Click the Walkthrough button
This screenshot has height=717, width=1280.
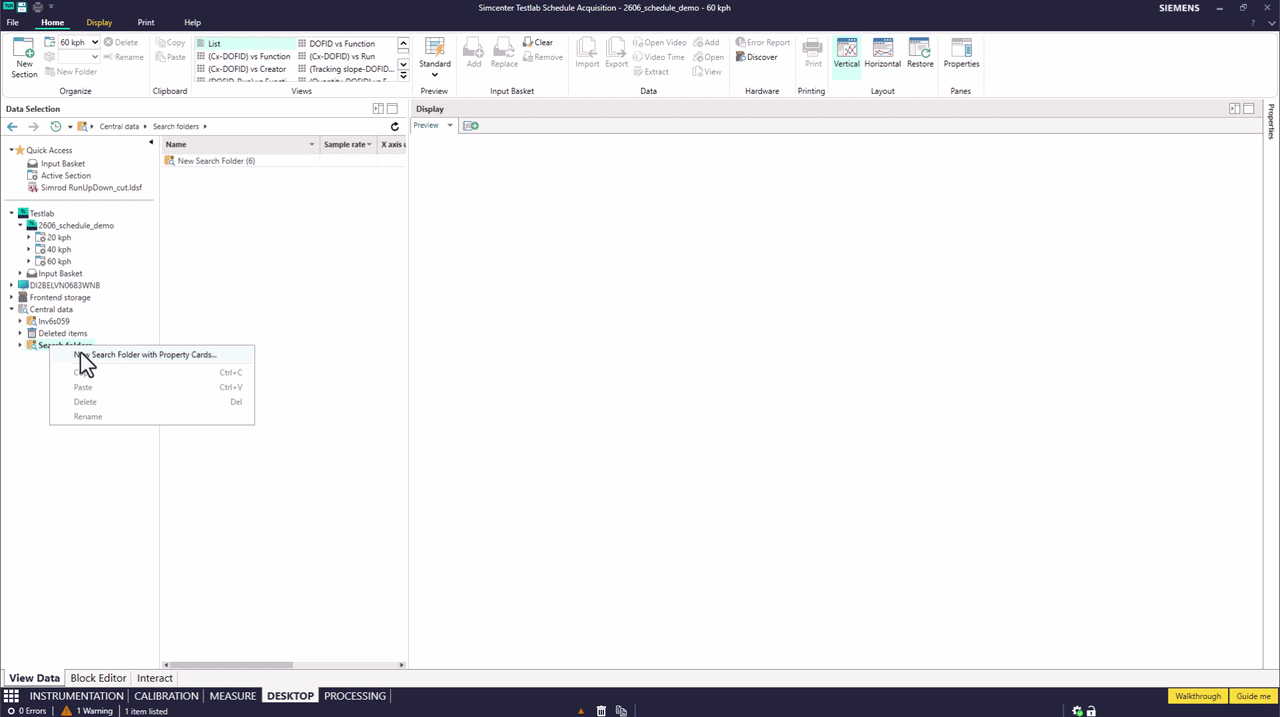coord(1198,696)
